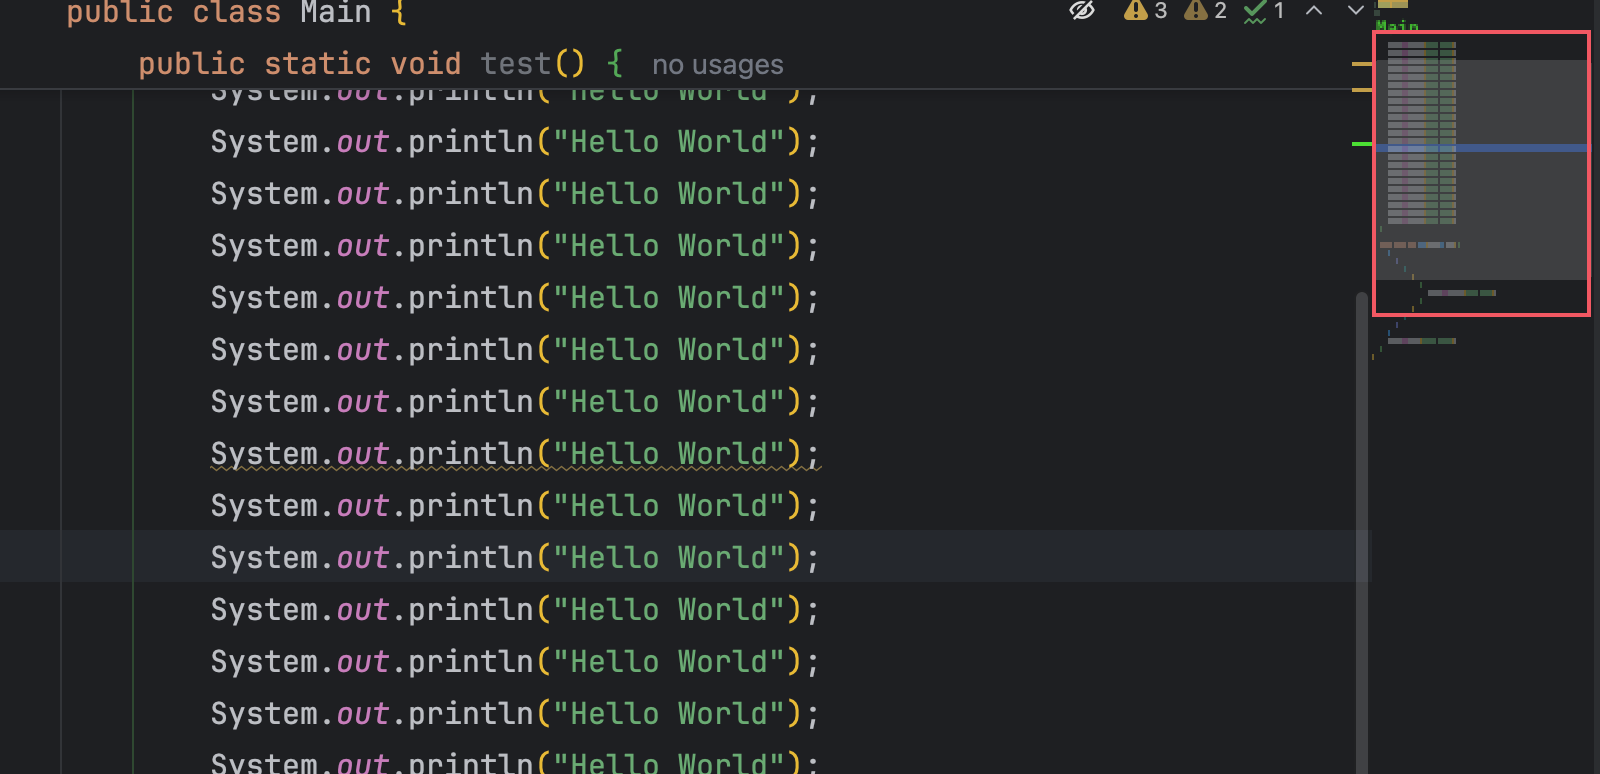Click the green marker on the error stripe
The image size is (1600, 774).
(x=1361, y=144)
